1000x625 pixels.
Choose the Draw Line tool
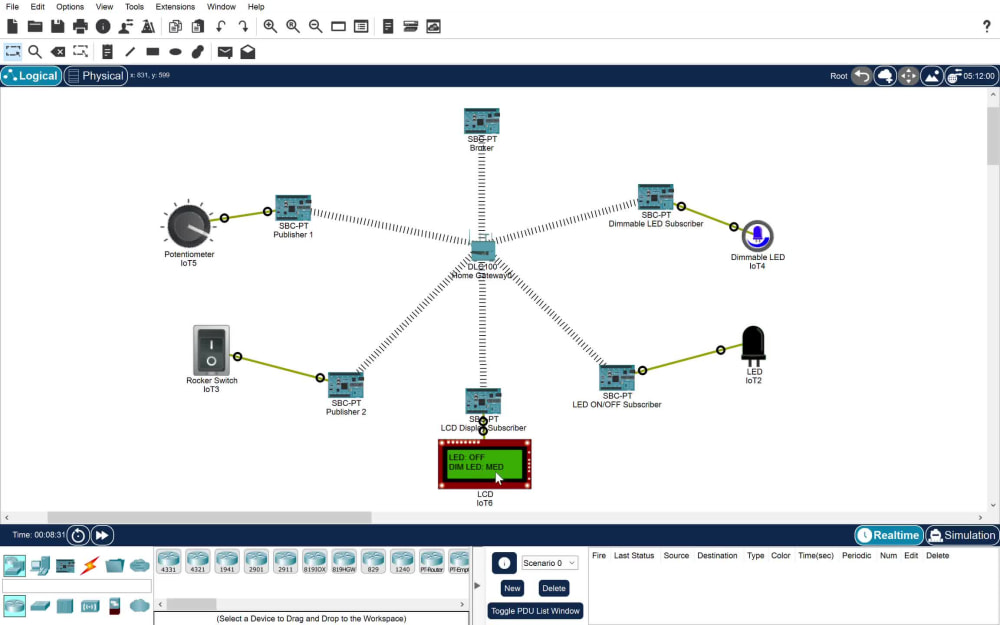click(x=130, y=52)
